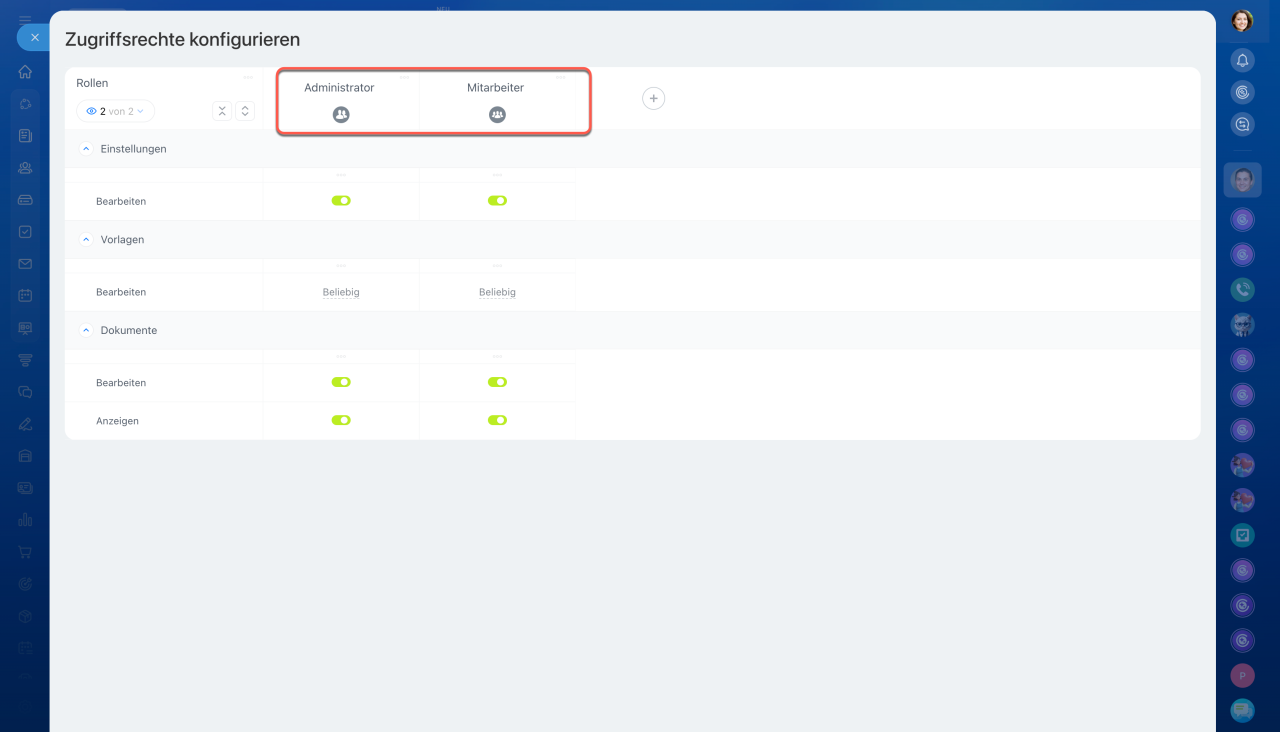
Task: Open Mitarbeiter role three-dot menu
Action: 560,77
